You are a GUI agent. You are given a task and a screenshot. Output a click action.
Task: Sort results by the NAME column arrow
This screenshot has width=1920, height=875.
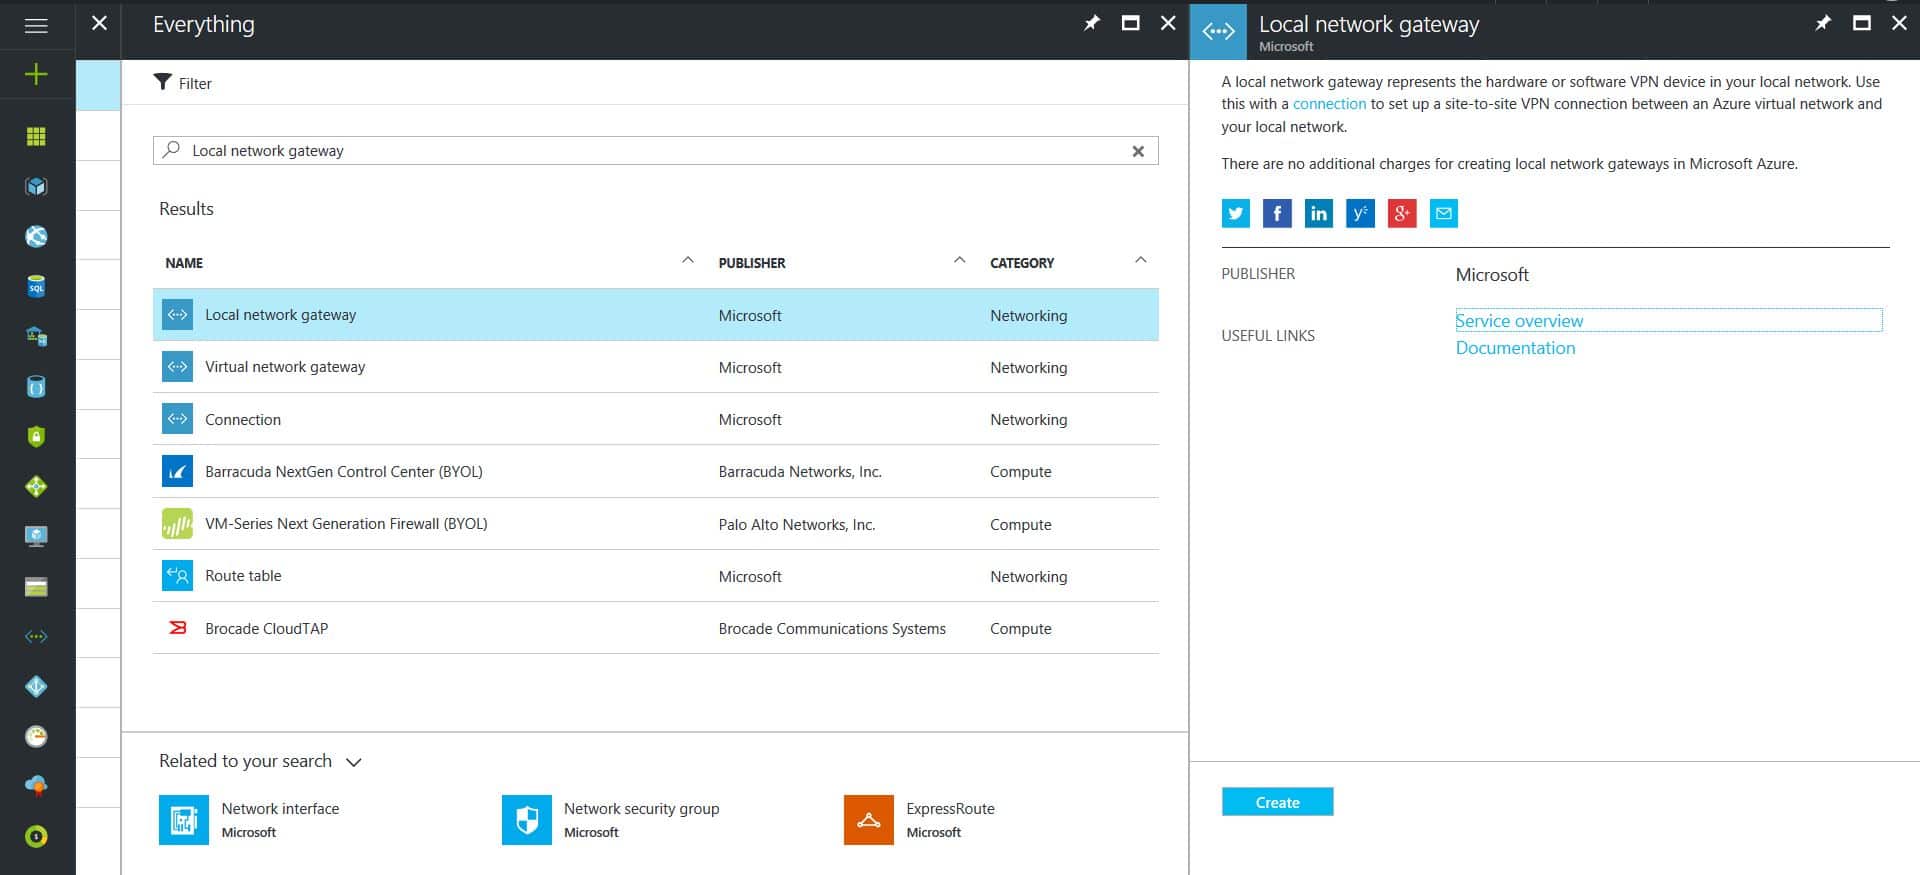click(688, 260)
